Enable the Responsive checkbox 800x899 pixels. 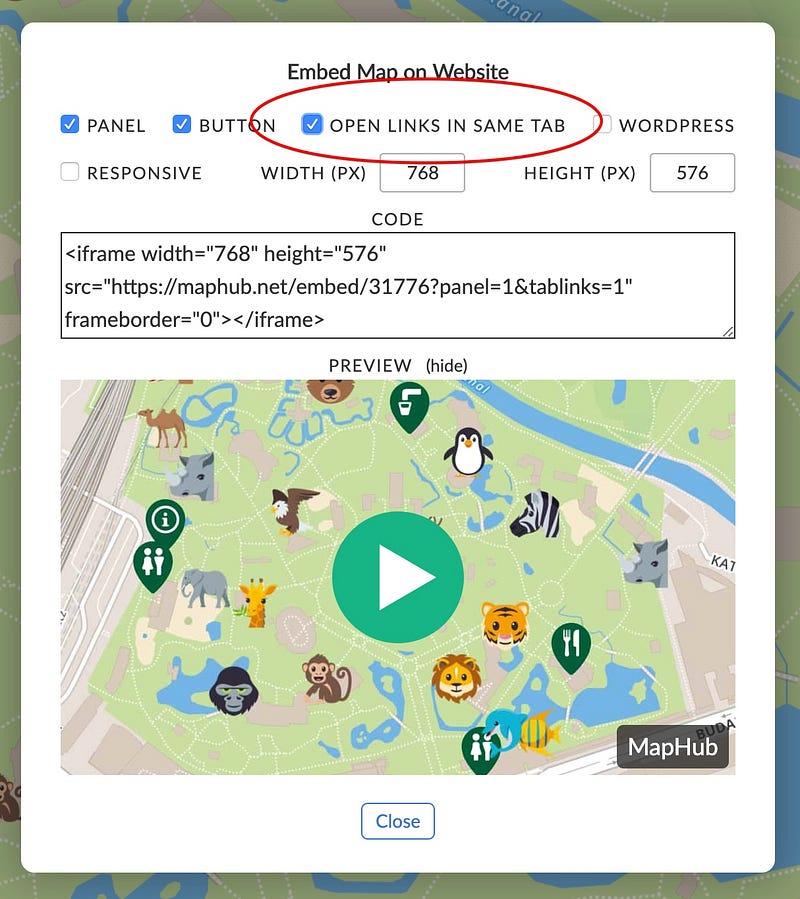click(x=69, y=172)
